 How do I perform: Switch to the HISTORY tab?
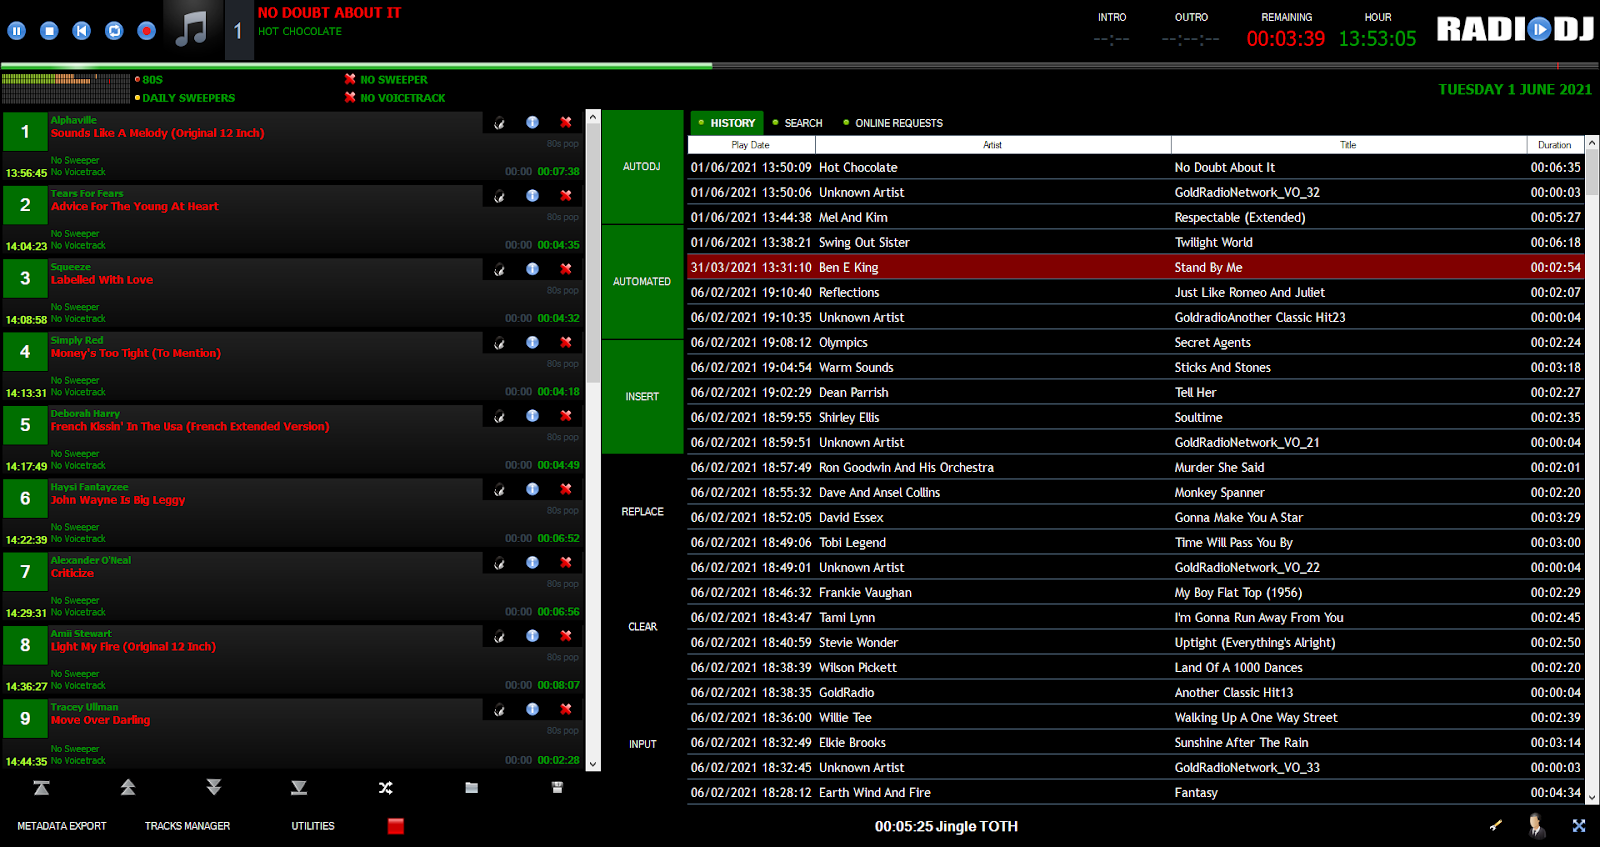(727, 123)
